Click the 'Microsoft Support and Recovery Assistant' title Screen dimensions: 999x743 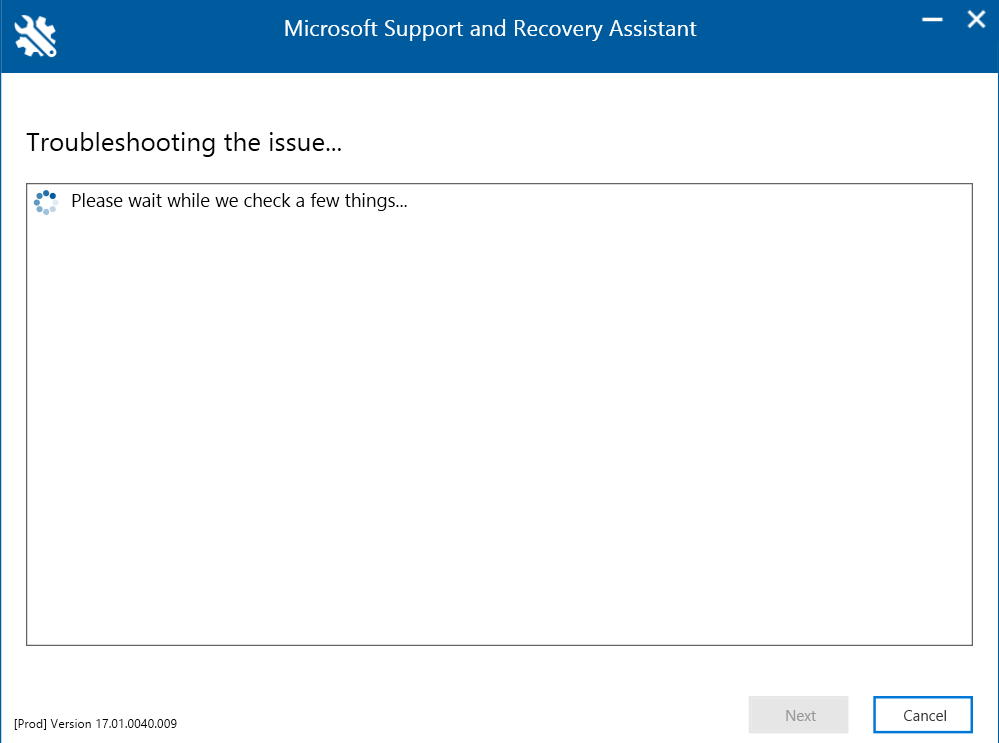click(490, 29)
